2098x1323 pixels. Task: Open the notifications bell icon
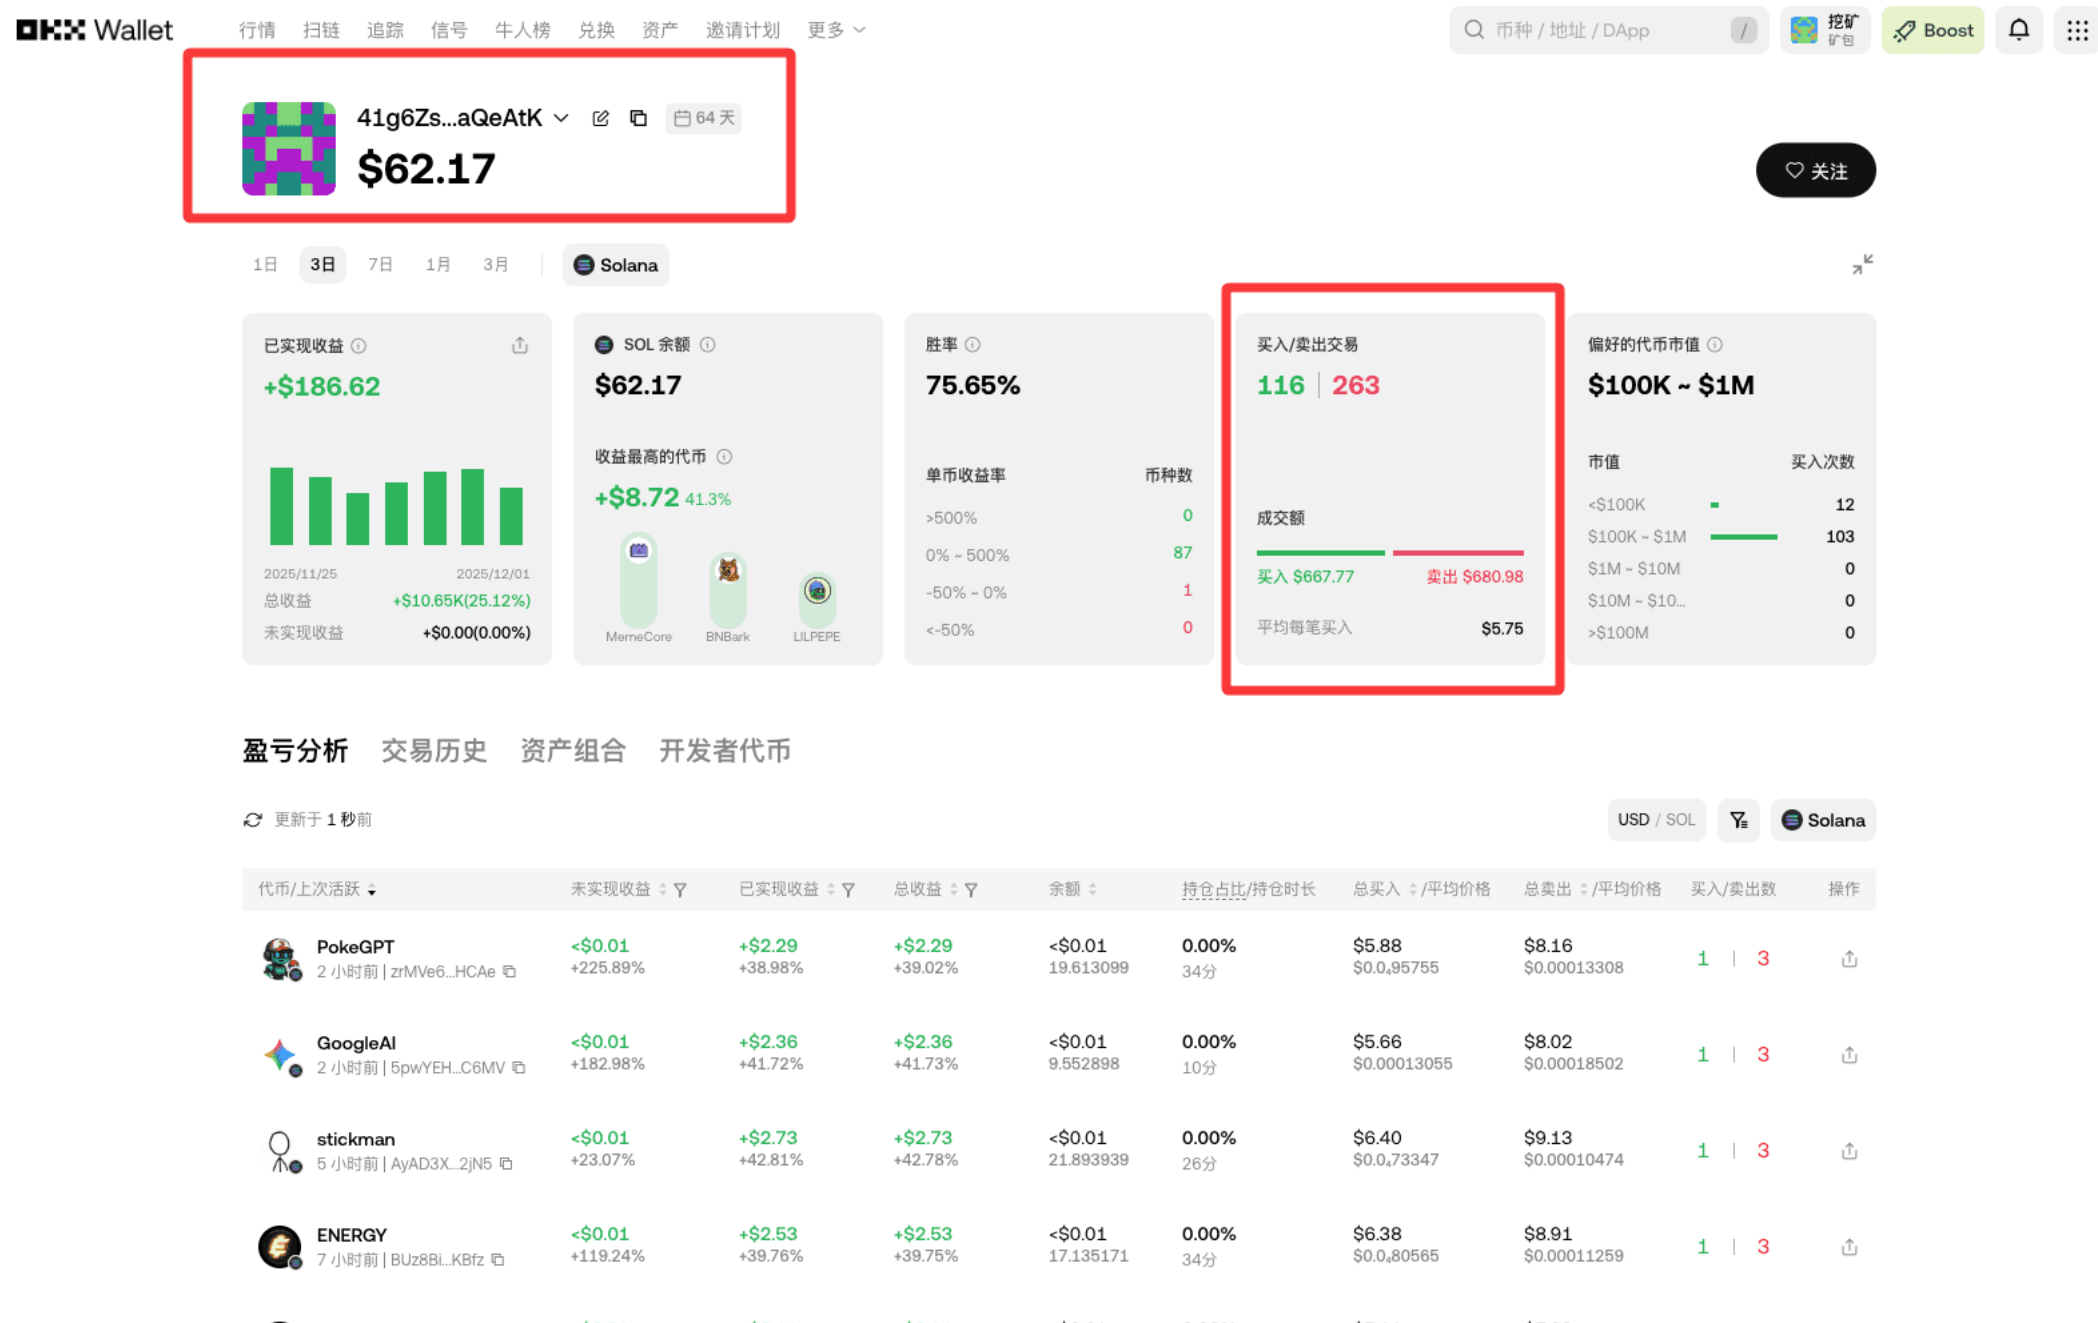(2018, 30)
